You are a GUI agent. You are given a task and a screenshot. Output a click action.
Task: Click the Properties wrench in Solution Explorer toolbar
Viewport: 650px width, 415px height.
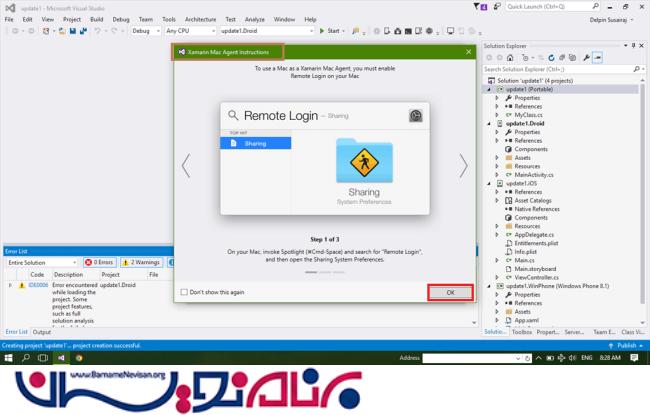coord(586,58)
